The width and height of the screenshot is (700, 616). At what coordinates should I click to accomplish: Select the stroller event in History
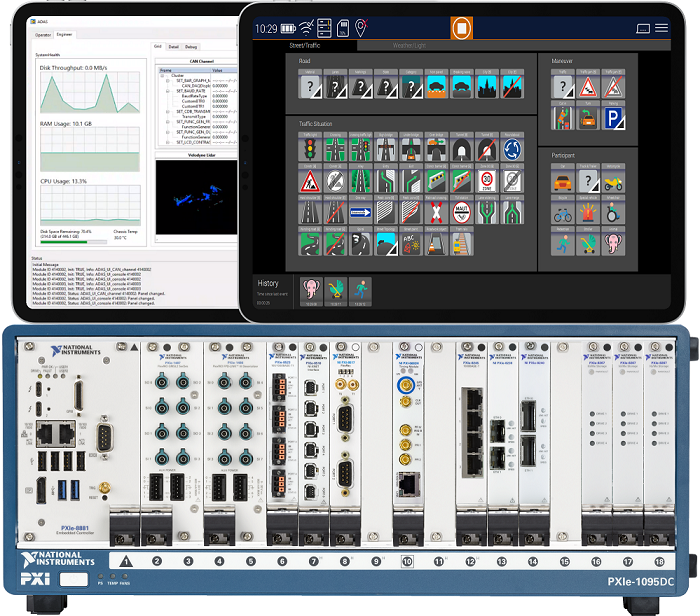click(x=336, y=291)
